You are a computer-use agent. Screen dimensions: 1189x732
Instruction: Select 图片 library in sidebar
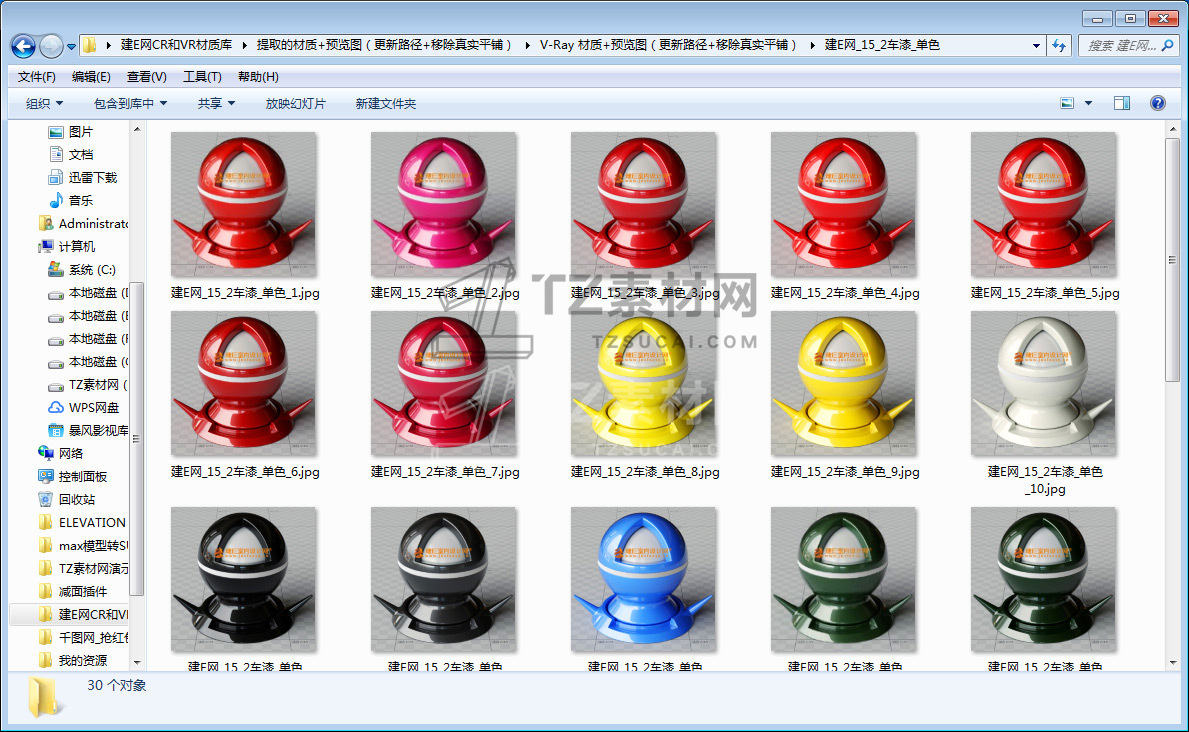click(x=71, y=132)
